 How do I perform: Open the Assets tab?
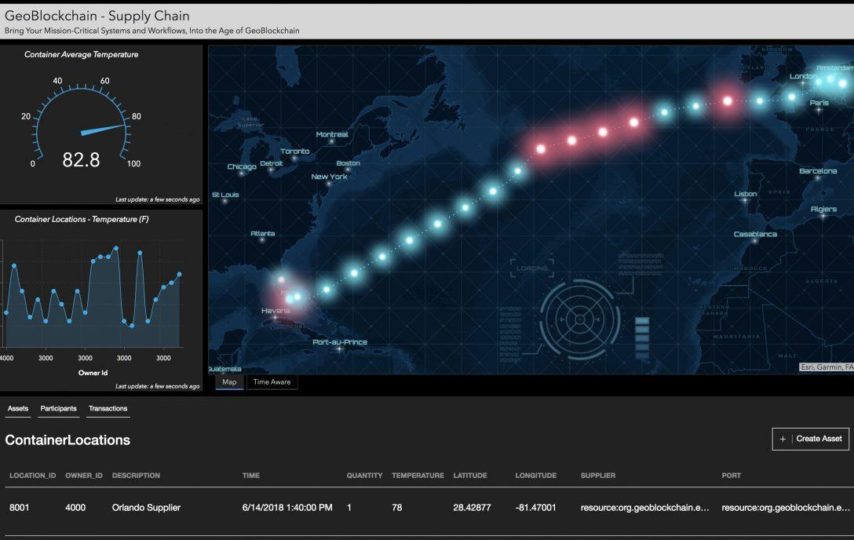[18, 409]
